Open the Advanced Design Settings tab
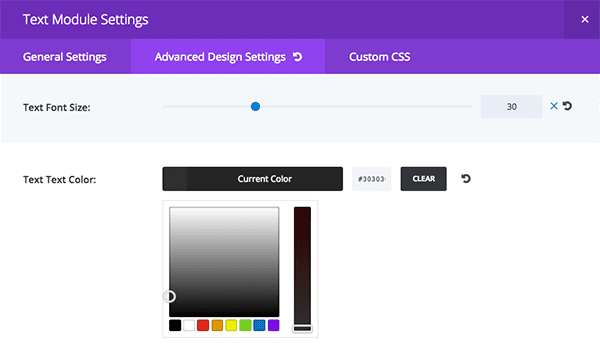 [228, 57]
